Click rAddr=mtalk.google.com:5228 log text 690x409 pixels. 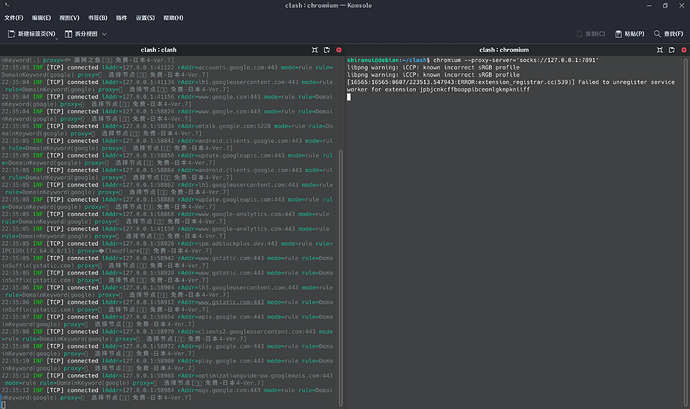coord(224,126)
